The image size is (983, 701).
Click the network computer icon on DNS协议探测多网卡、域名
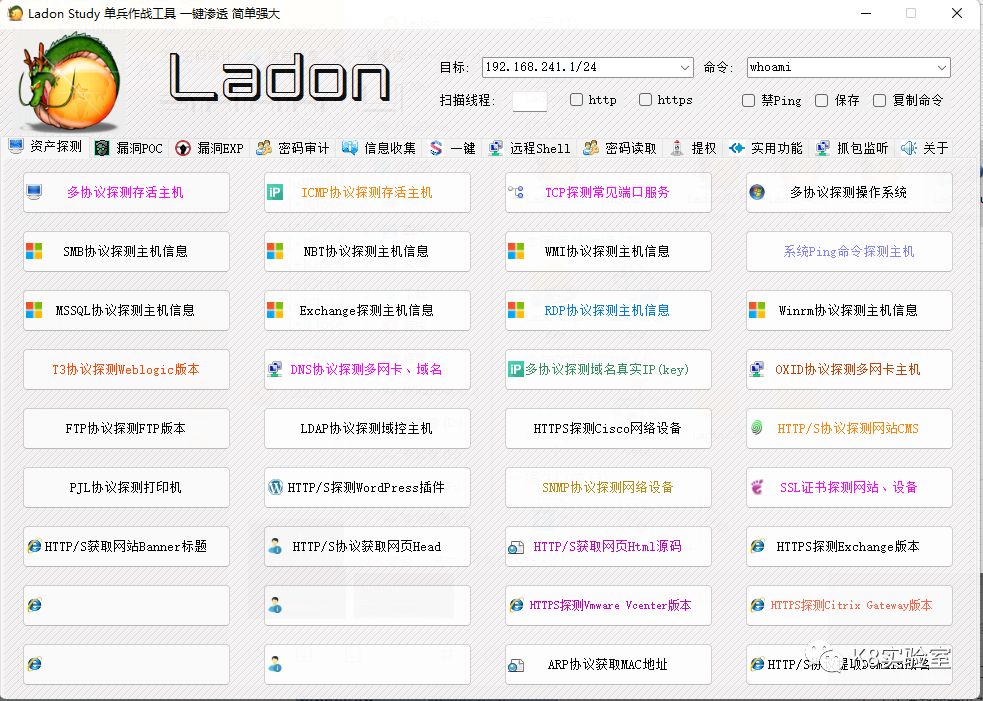(275, 369)
